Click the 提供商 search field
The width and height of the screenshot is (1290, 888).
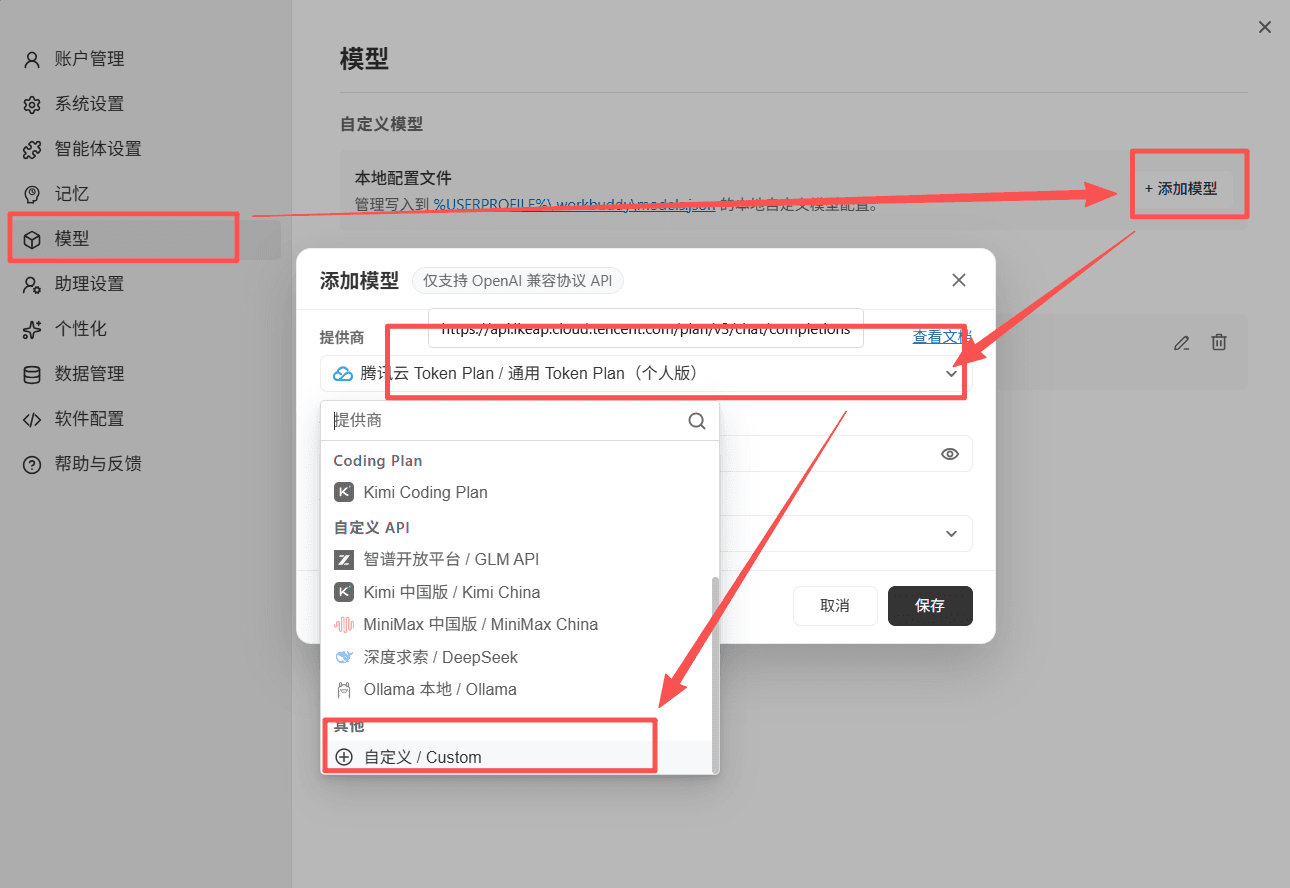click(x=505, y=421)
